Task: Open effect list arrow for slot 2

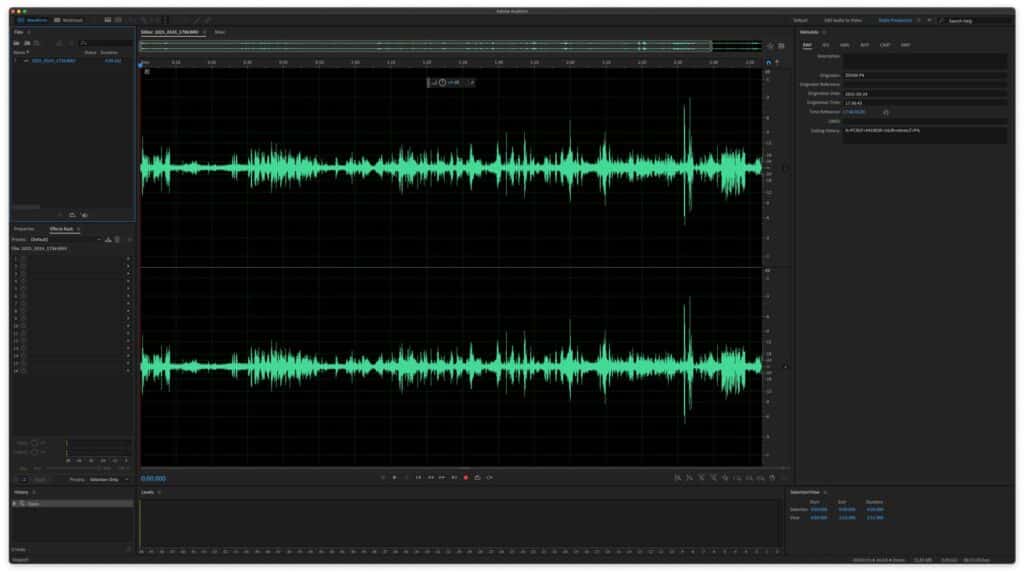Action: click(128, 266)
